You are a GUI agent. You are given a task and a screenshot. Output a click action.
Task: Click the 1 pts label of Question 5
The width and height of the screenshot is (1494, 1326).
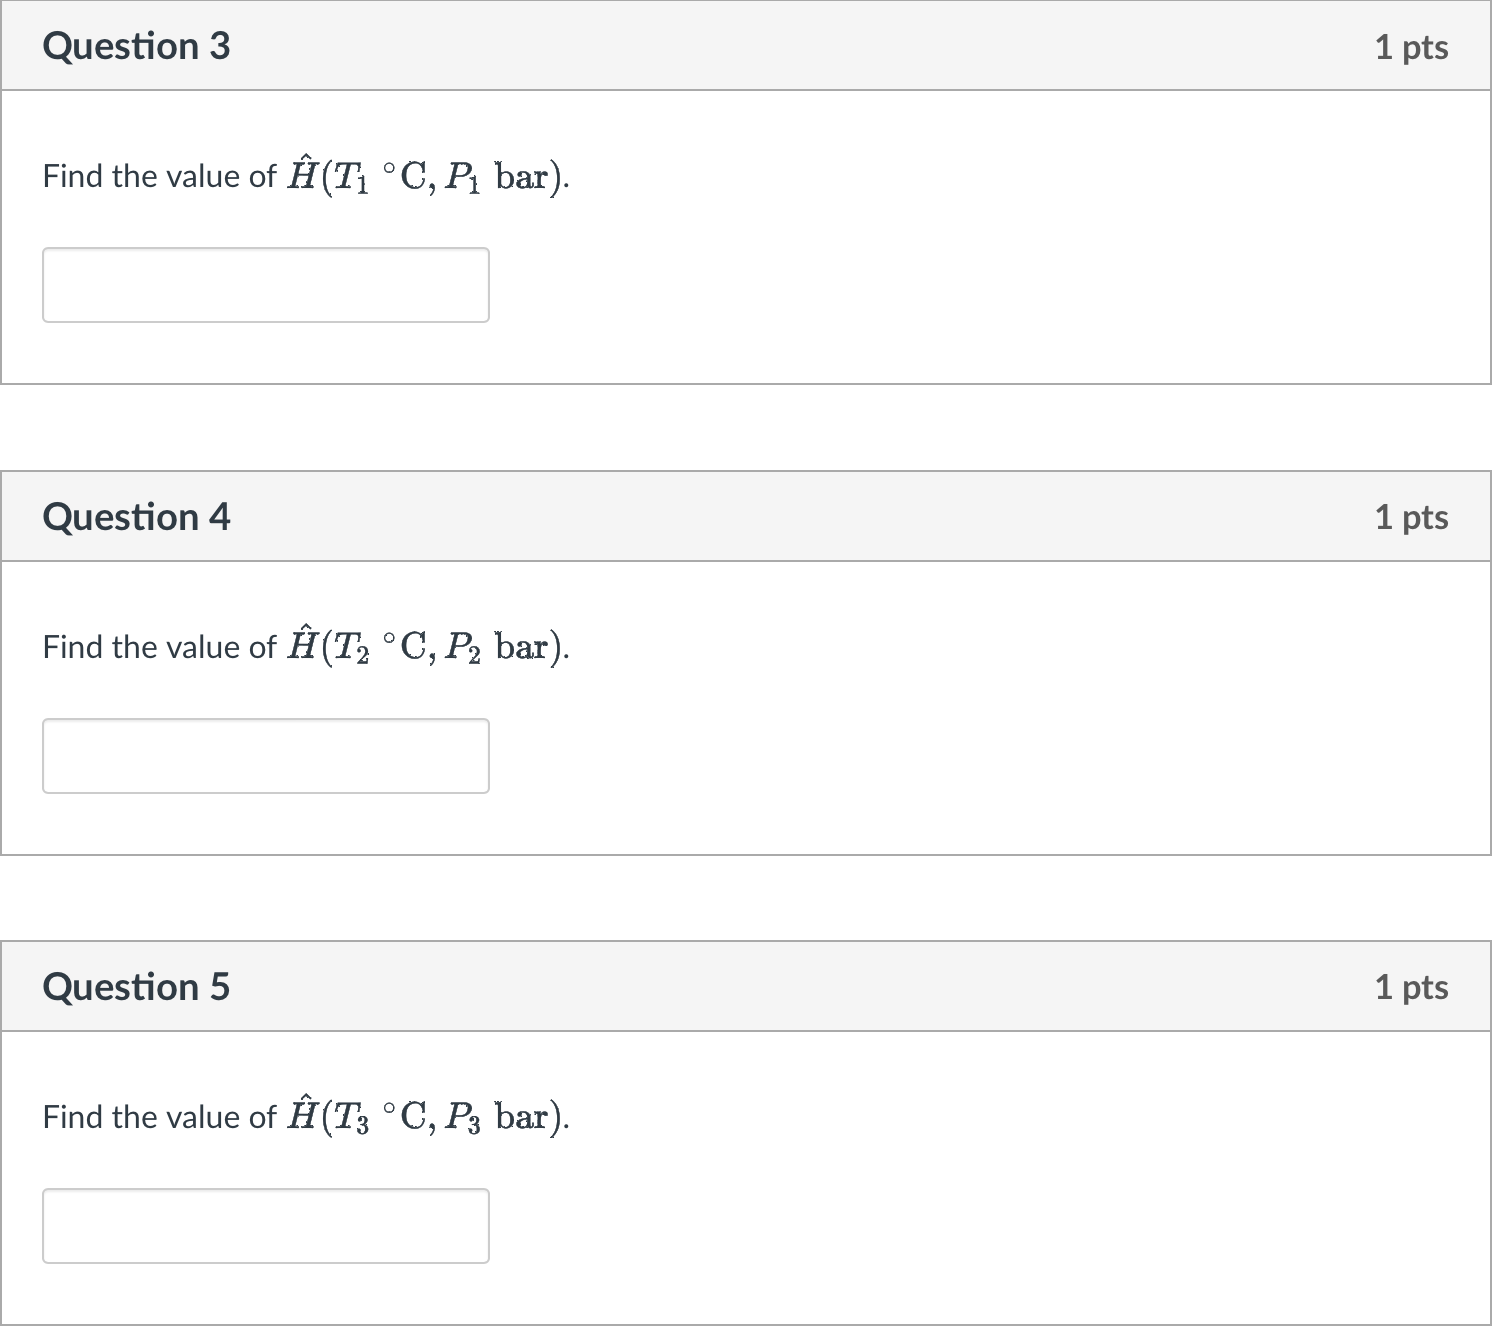pos(1411,987)
